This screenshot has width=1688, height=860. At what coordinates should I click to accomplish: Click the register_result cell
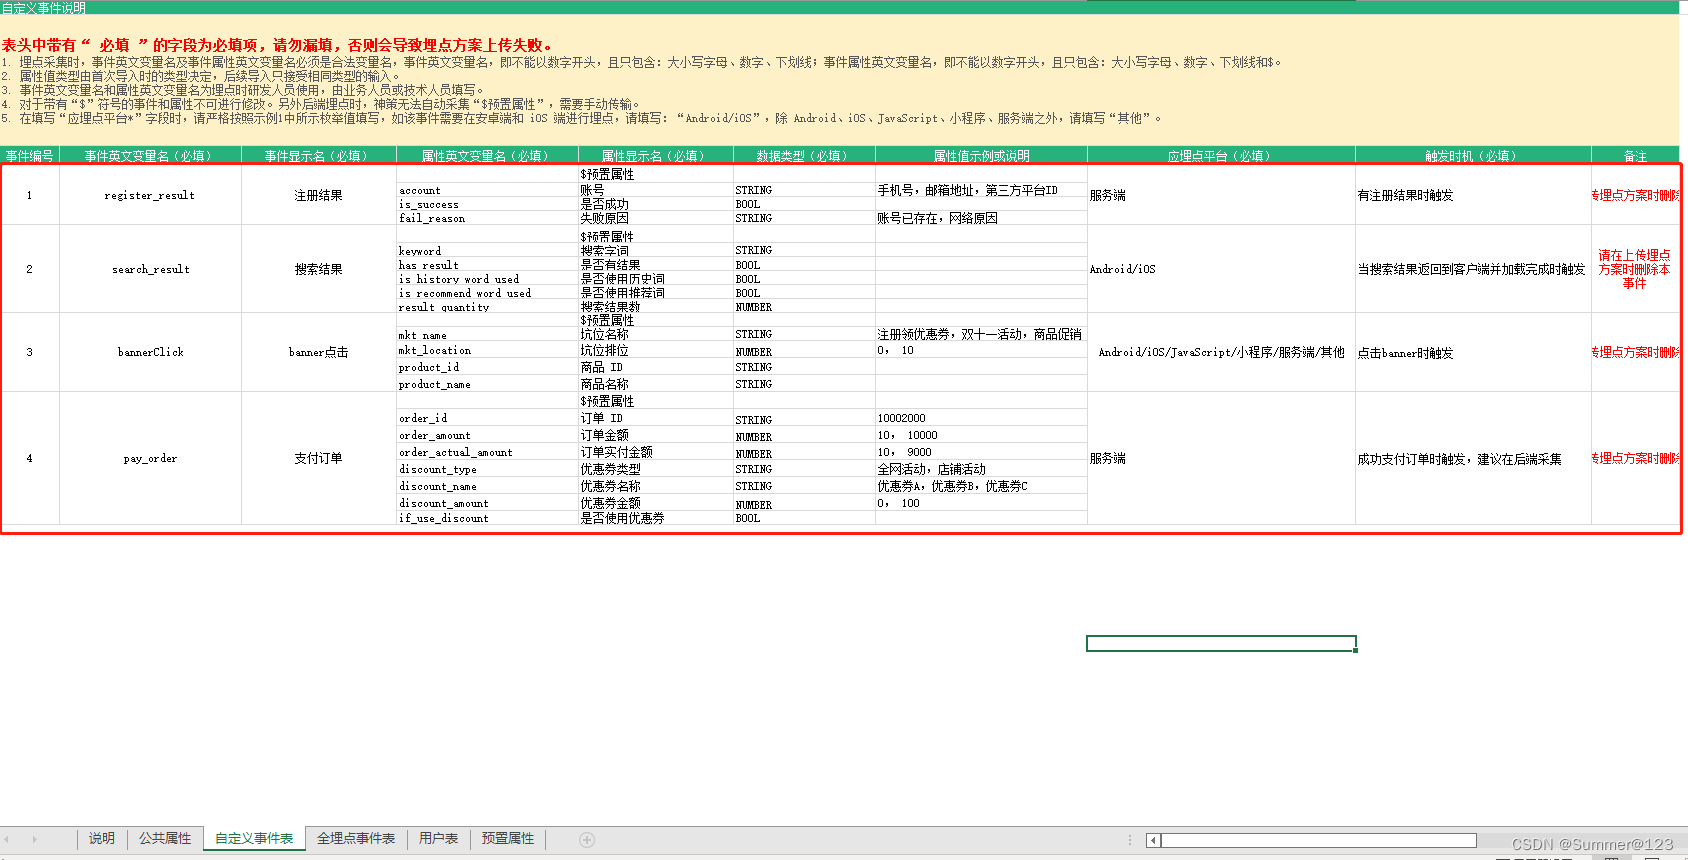click(x=150, y=195)
